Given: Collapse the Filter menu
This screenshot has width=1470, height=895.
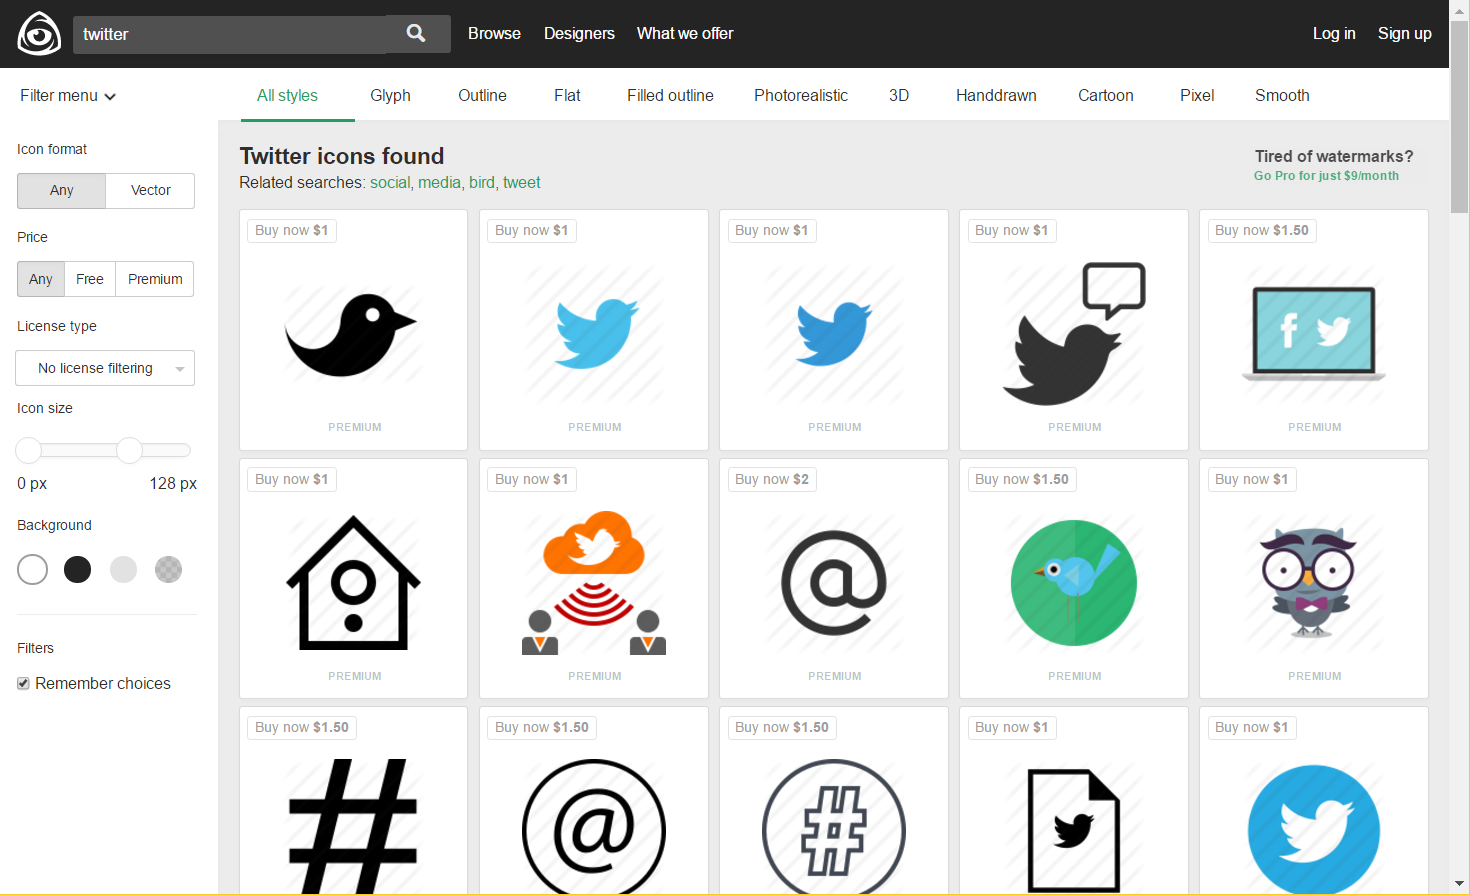Looking at the screenshot, I should [68, 95].
